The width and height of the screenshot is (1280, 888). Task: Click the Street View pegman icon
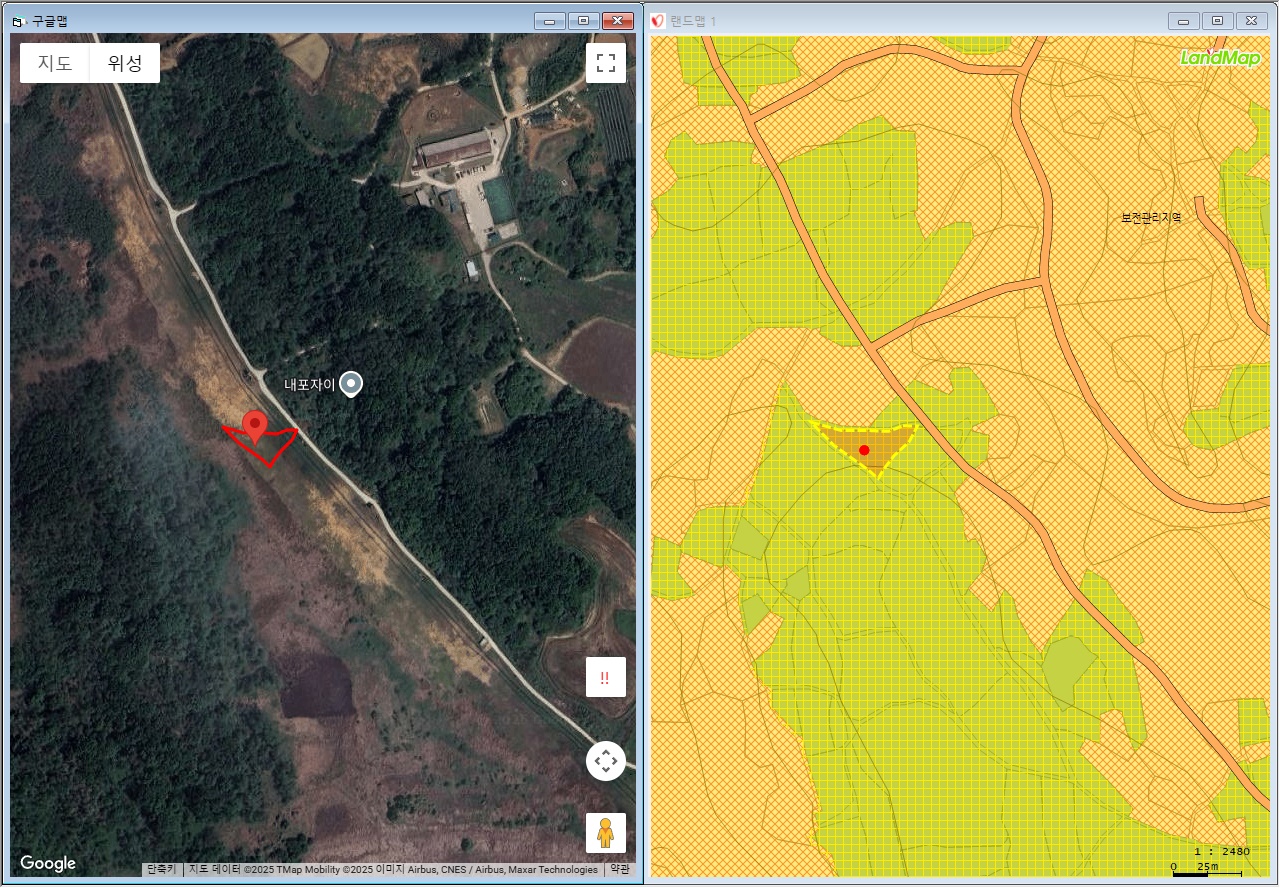pyautogui.click(x=605, y=832)
